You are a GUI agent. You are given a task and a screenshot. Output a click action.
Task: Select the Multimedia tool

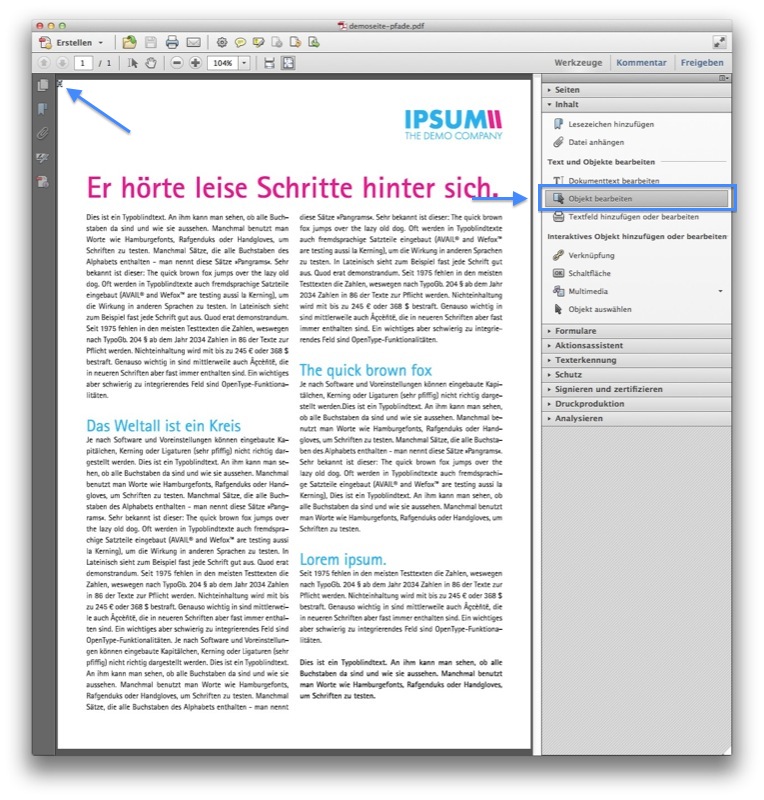pos(588,291)
